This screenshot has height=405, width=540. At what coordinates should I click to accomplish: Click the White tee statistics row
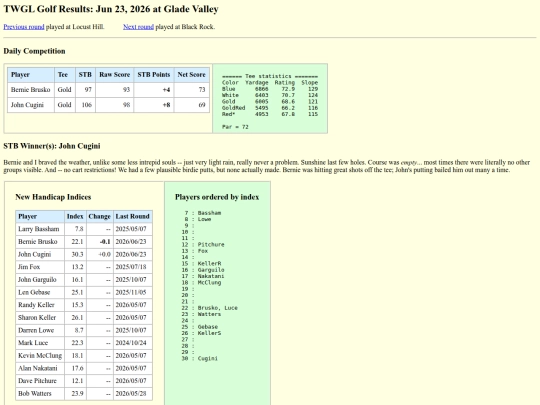[270, 95]
